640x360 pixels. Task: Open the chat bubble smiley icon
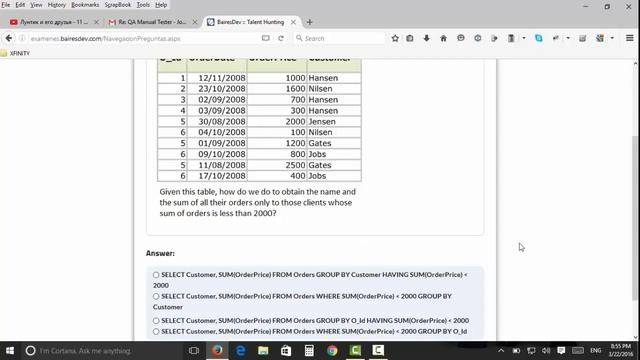tap(461, 38)
